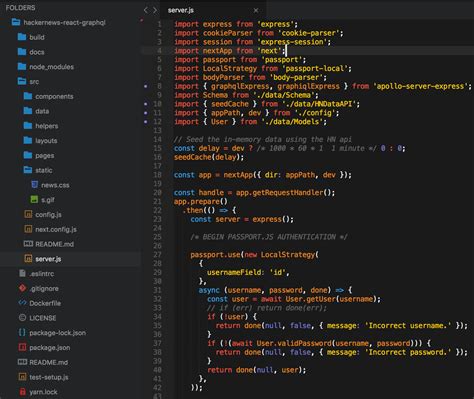
Task: Open test-setup.js in the sidebar
Action: pyautogui.click(x=49, y=377)
